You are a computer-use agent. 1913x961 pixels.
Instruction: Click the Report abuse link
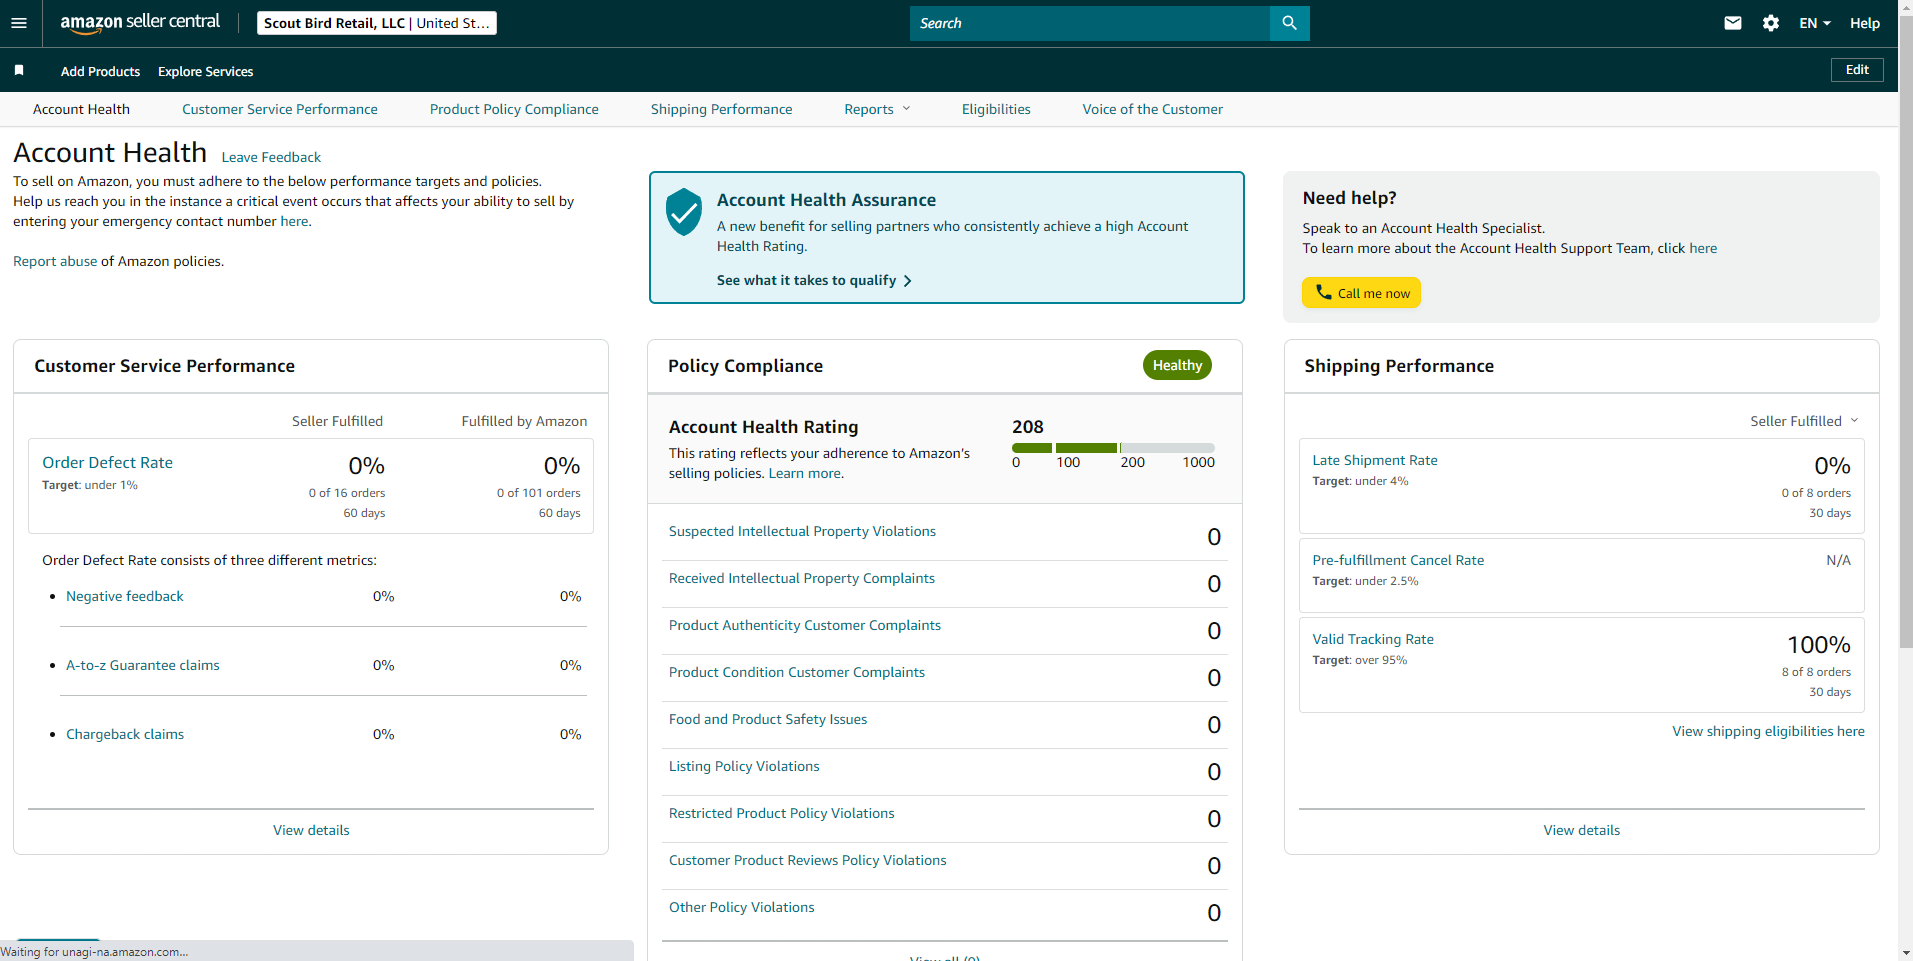[x=55, y=261]
